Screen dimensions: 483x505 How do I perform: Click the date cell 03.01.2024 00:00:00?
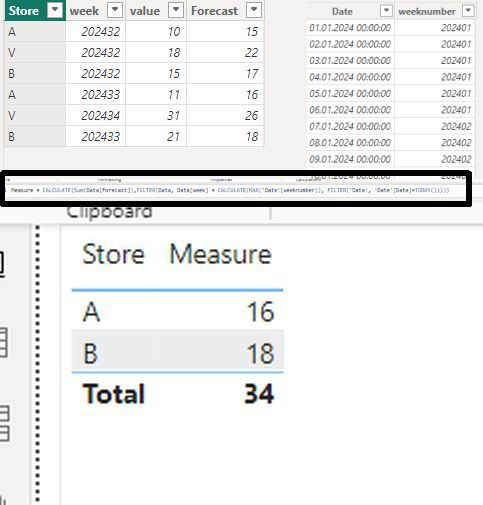click(x=350, y=60)
